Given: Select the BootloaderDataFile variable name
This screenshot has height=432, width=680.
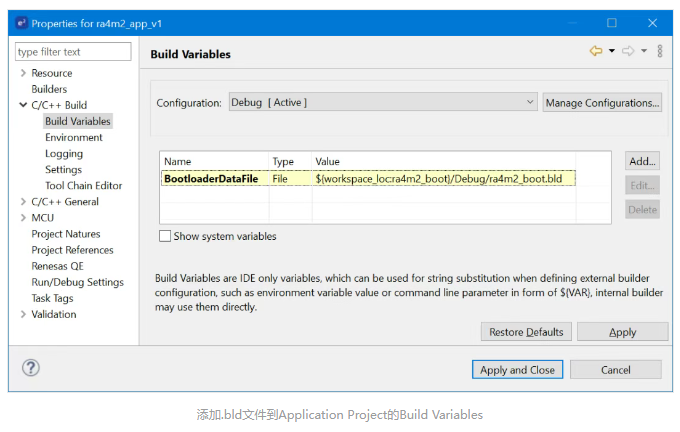Looking at the screenshot, I should tap(211, 178).
